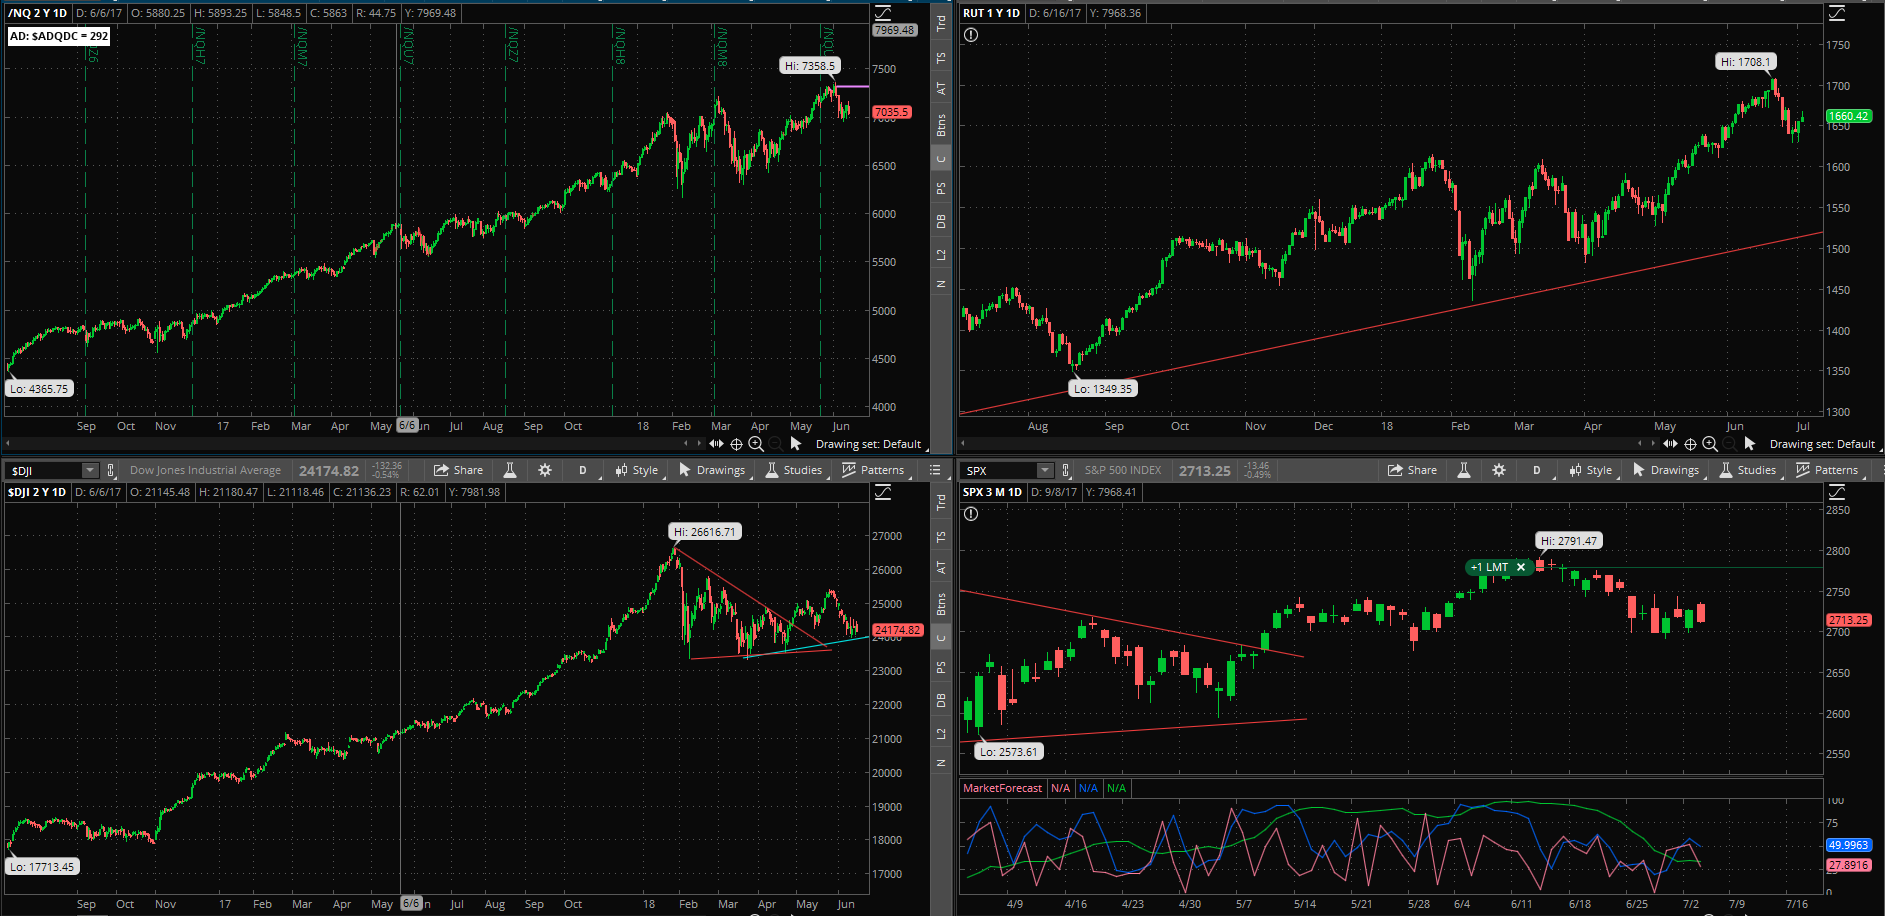
Task: Click the crosshair pan icon under the RUT chart
Action: (1690, 444)
